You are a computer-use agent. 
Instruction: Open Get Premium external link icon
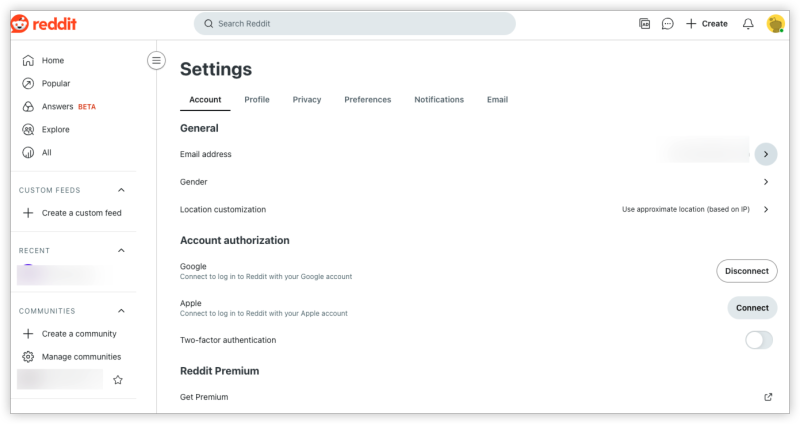(768, 397)
